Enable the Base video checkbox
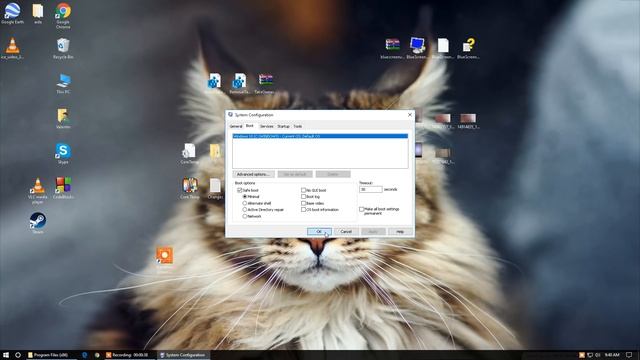The width and height of the screenshot is (640, 360). coord(303,203)
